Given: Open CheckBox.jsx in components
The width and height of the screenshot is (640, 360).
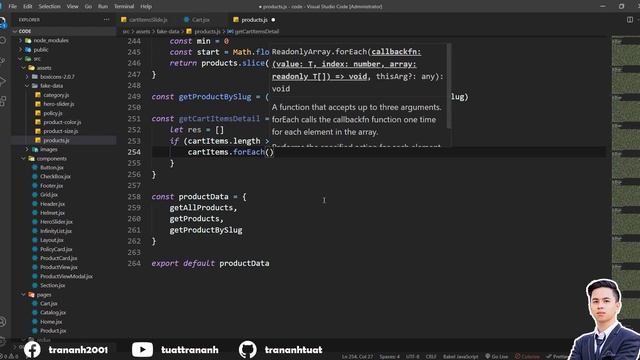Looking at the screenshot, I should coord(55,176).
